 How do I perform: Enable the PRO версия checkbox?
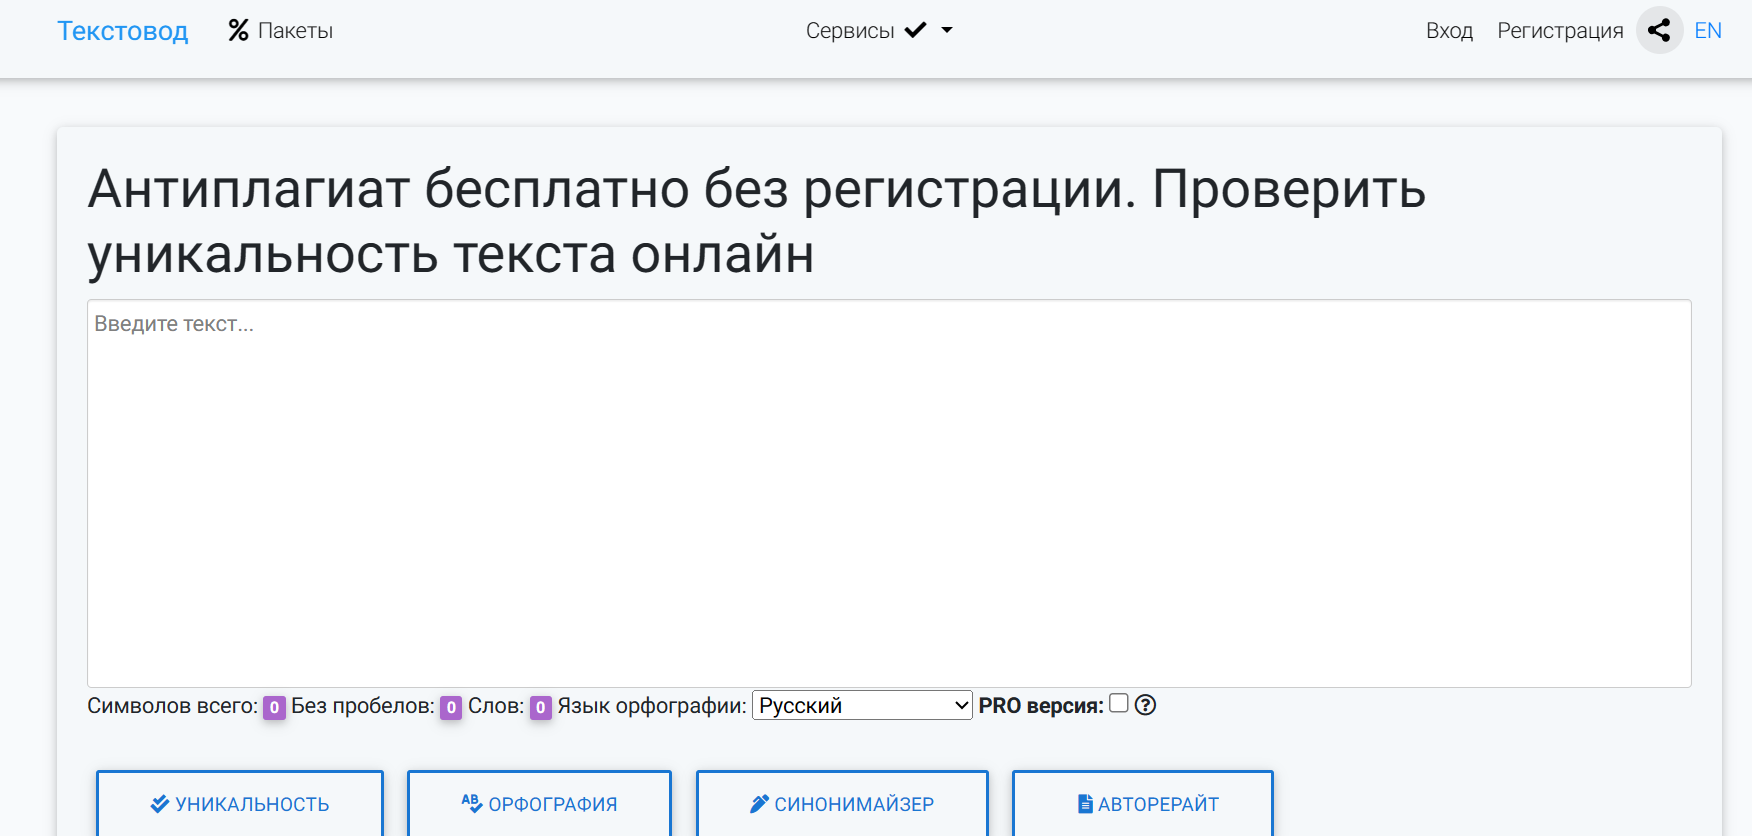click(x=1119, y=703)
